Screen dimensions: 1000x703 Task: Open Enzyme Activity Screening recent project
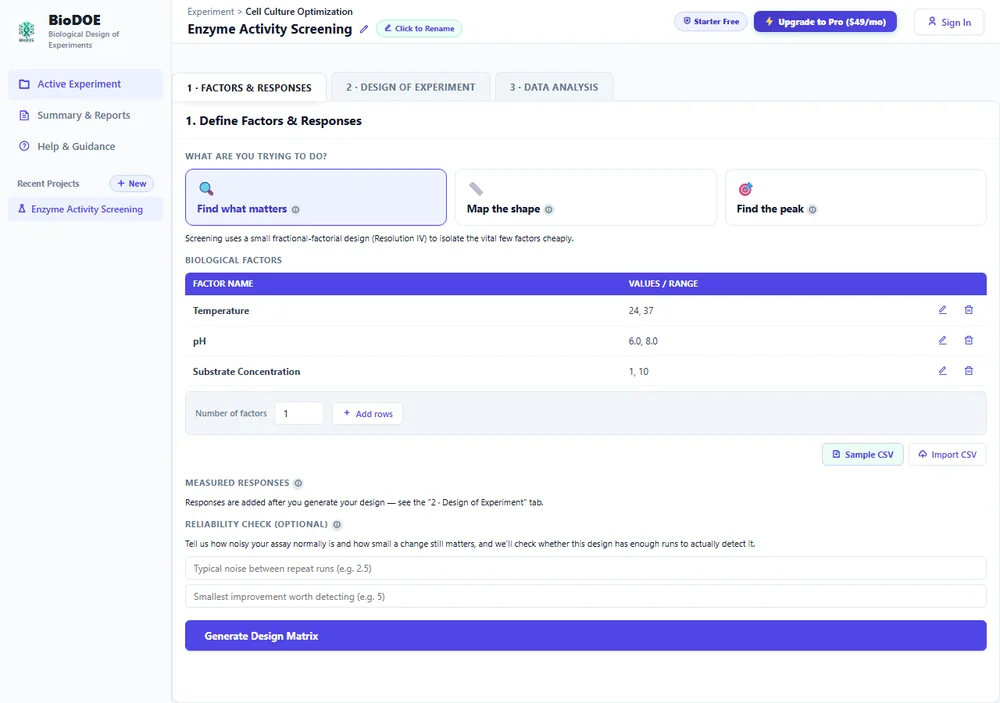[85, 209]
